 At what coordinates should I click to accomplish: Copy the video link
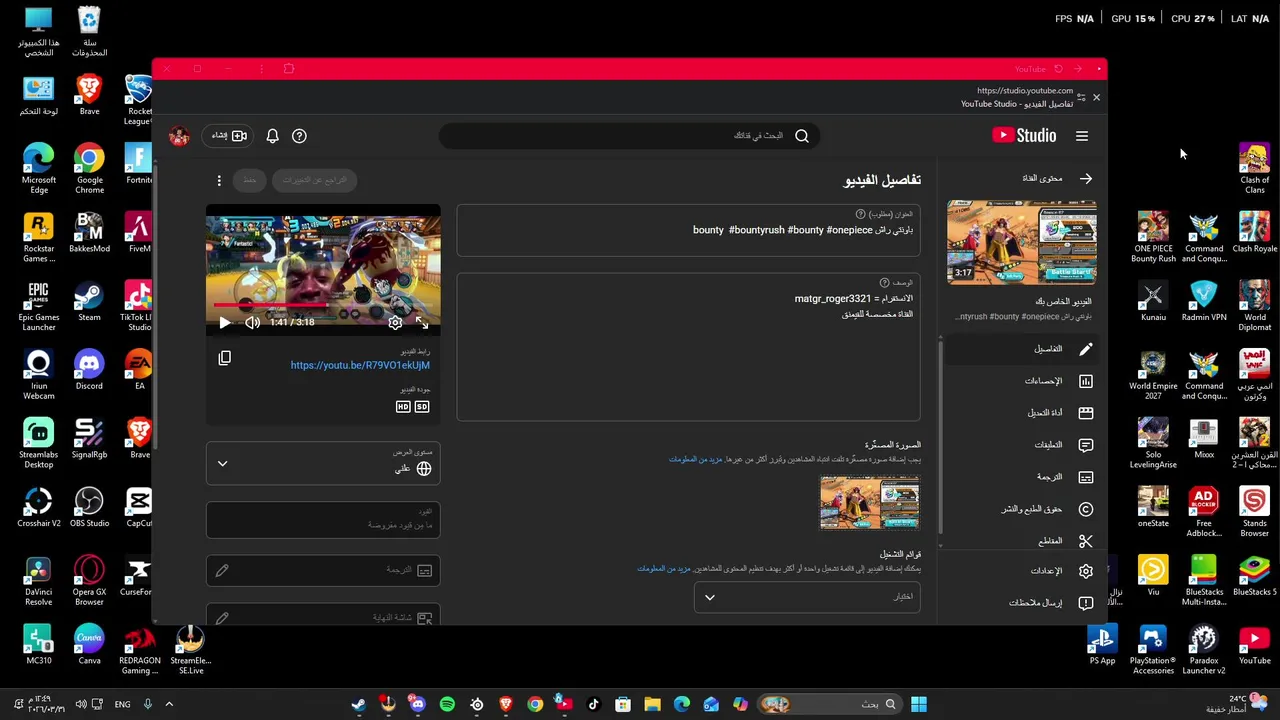coord(225,358)
